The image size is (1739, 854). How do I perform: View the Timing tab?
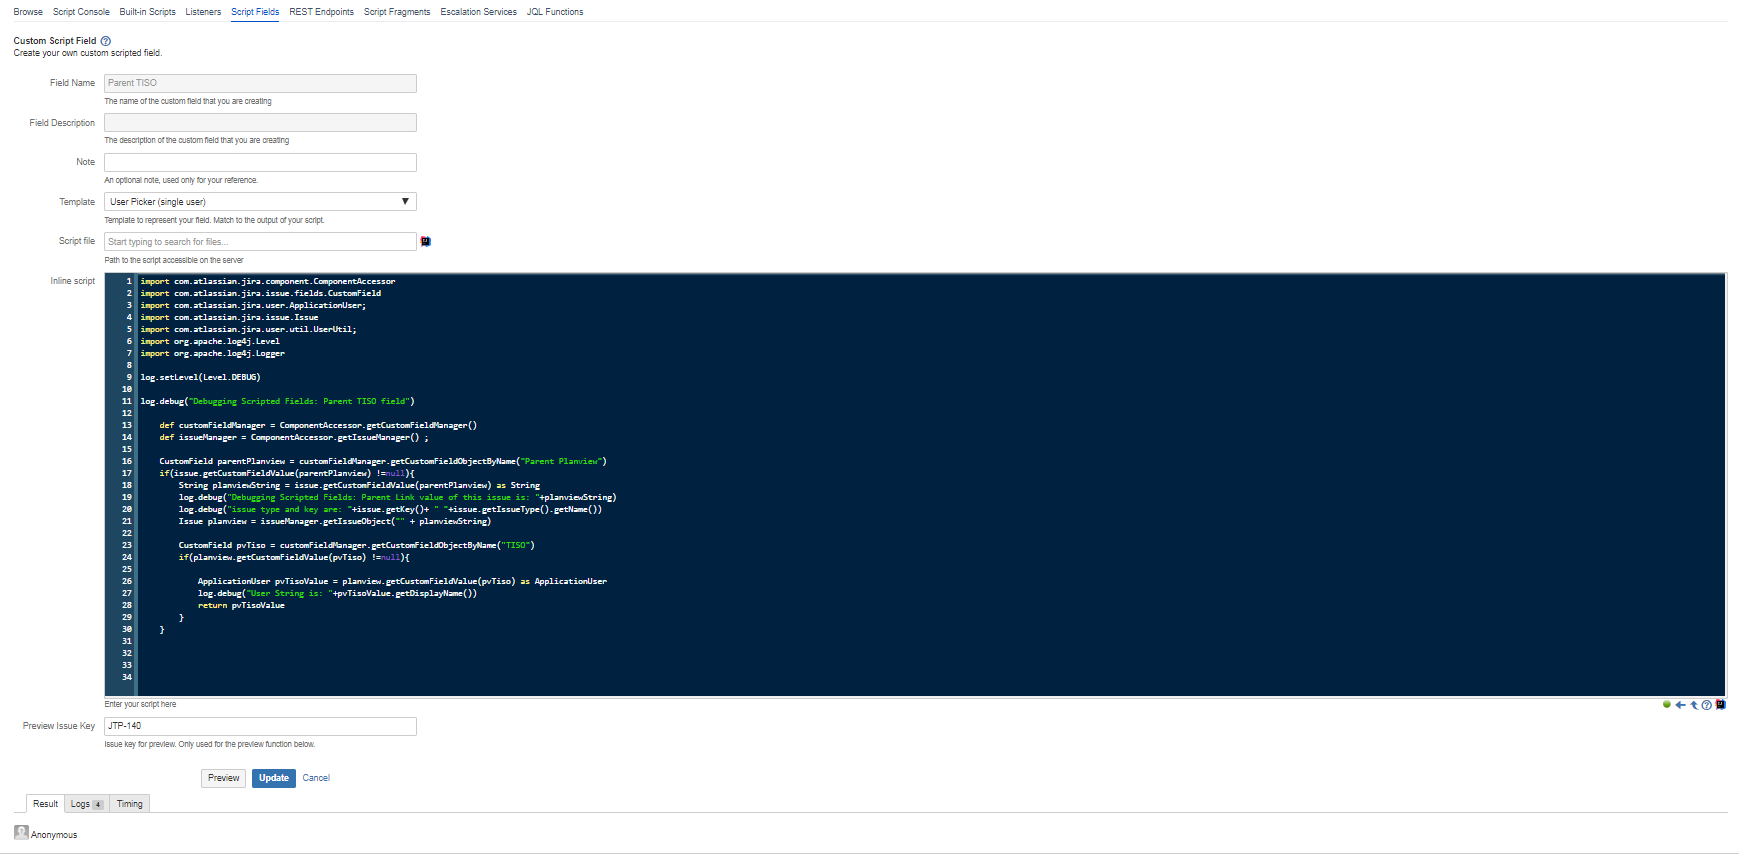129,804
